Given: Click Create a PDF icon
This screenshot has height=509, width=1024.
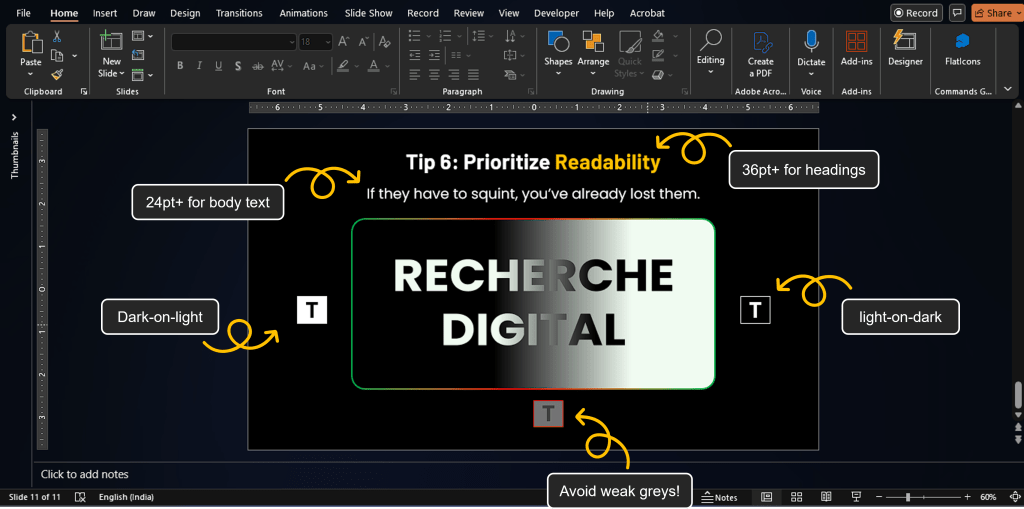Looking at the screenshot, I should click(760, 42).
